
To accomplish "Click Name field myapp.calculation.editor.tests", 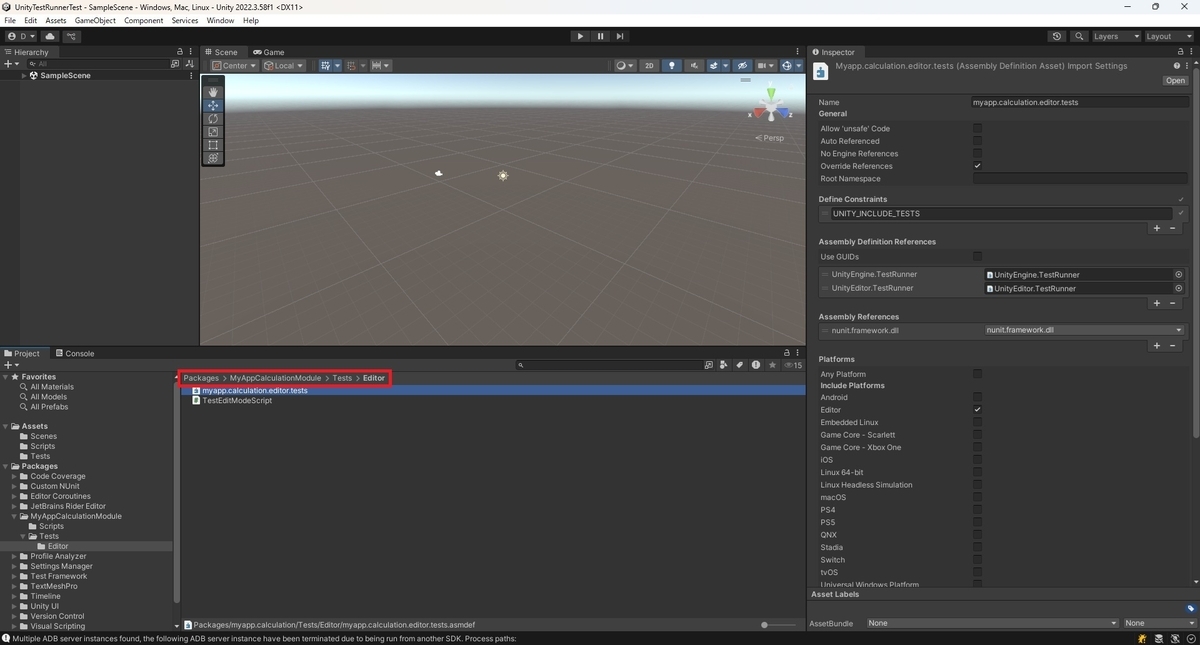I will (1080, 102).
